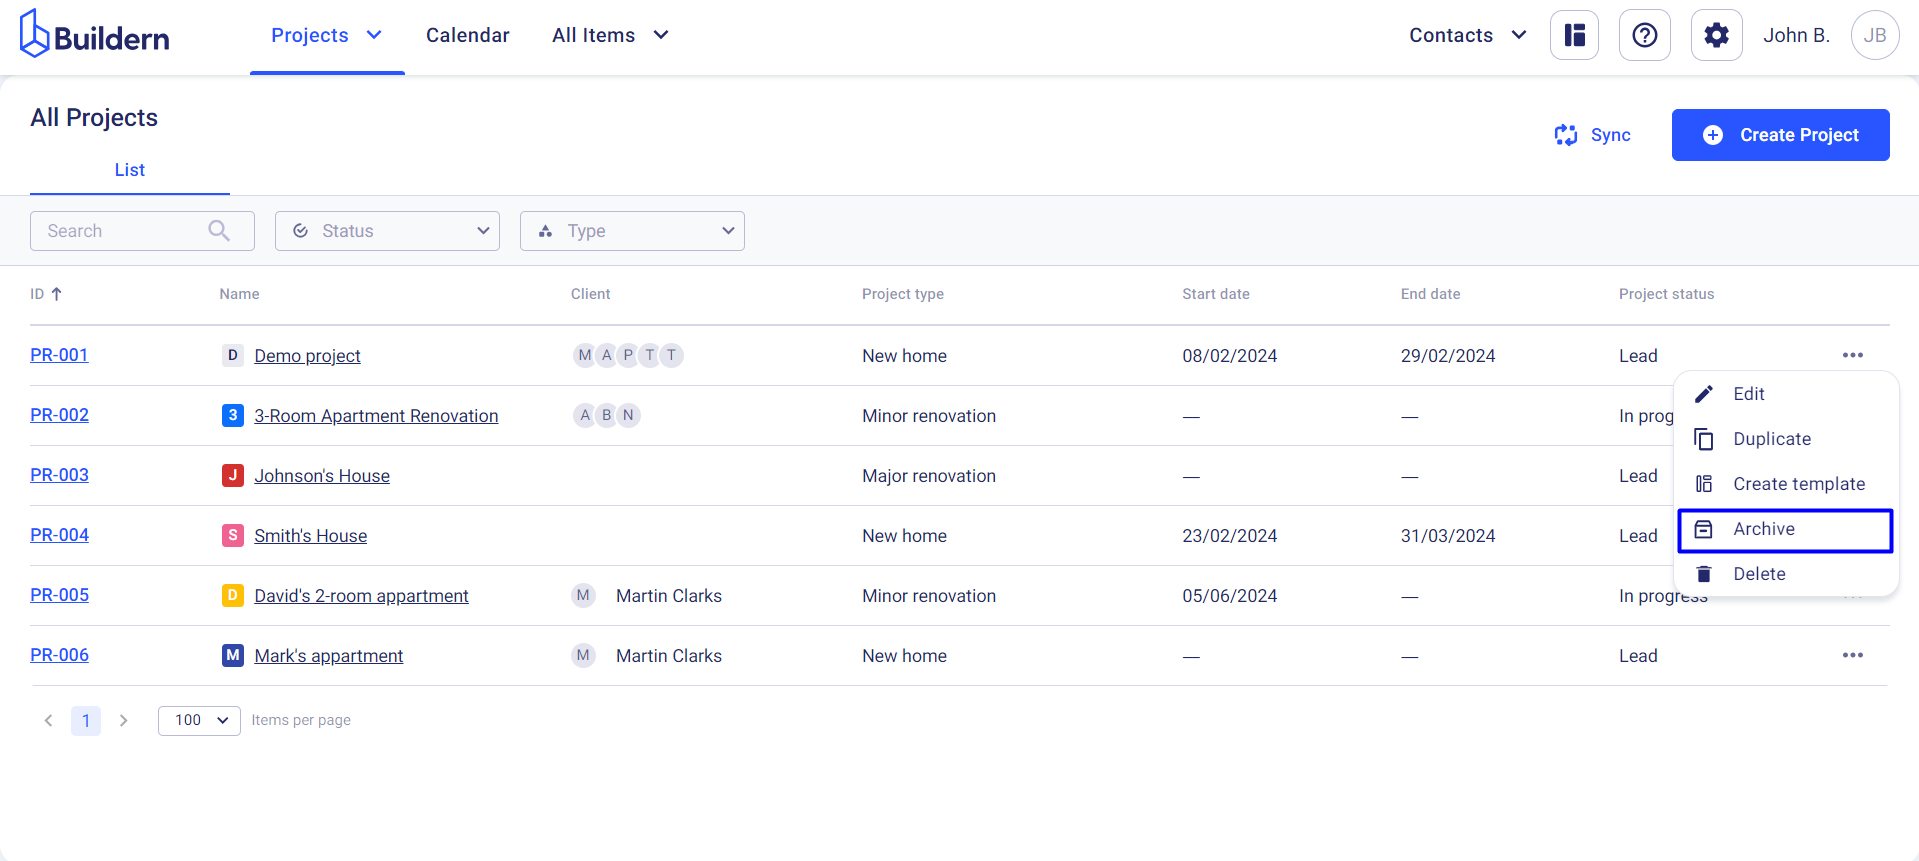This screenshot has height=861, width=1919.
Task: Click the 29/02/2024 end date cell
Action: coord(1447,356)
